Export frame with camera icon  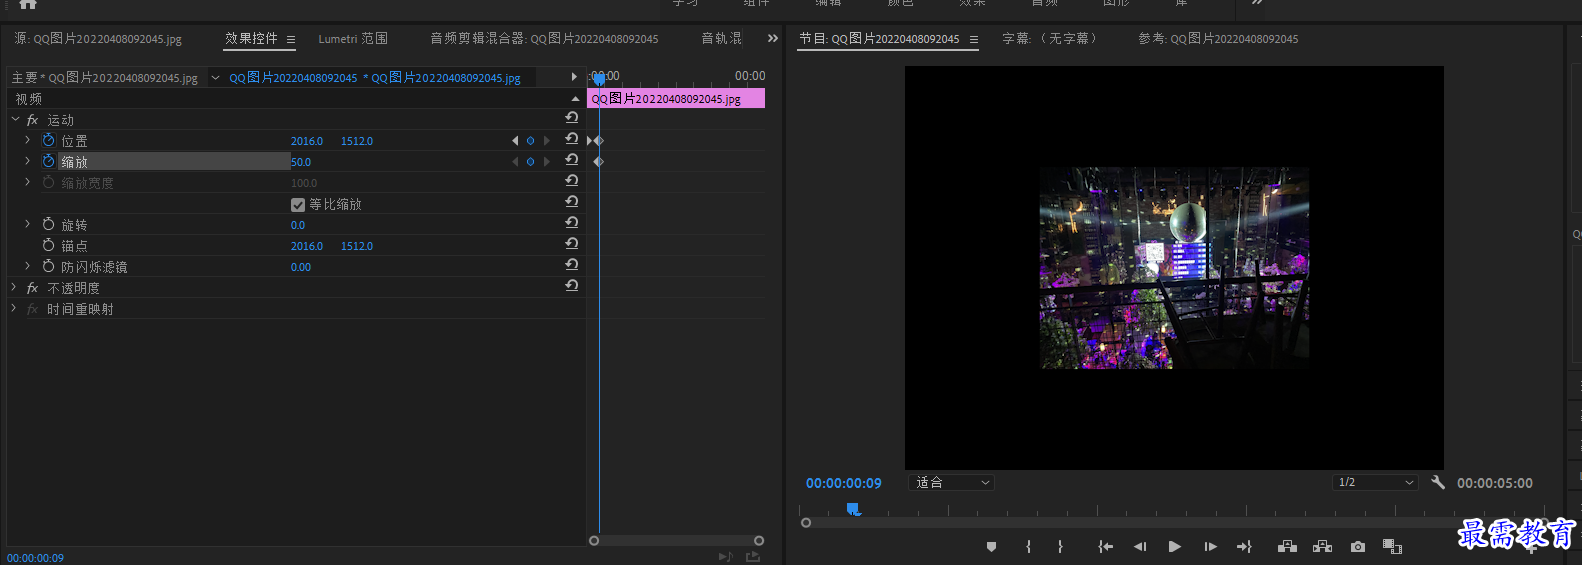click(1358, 547)
